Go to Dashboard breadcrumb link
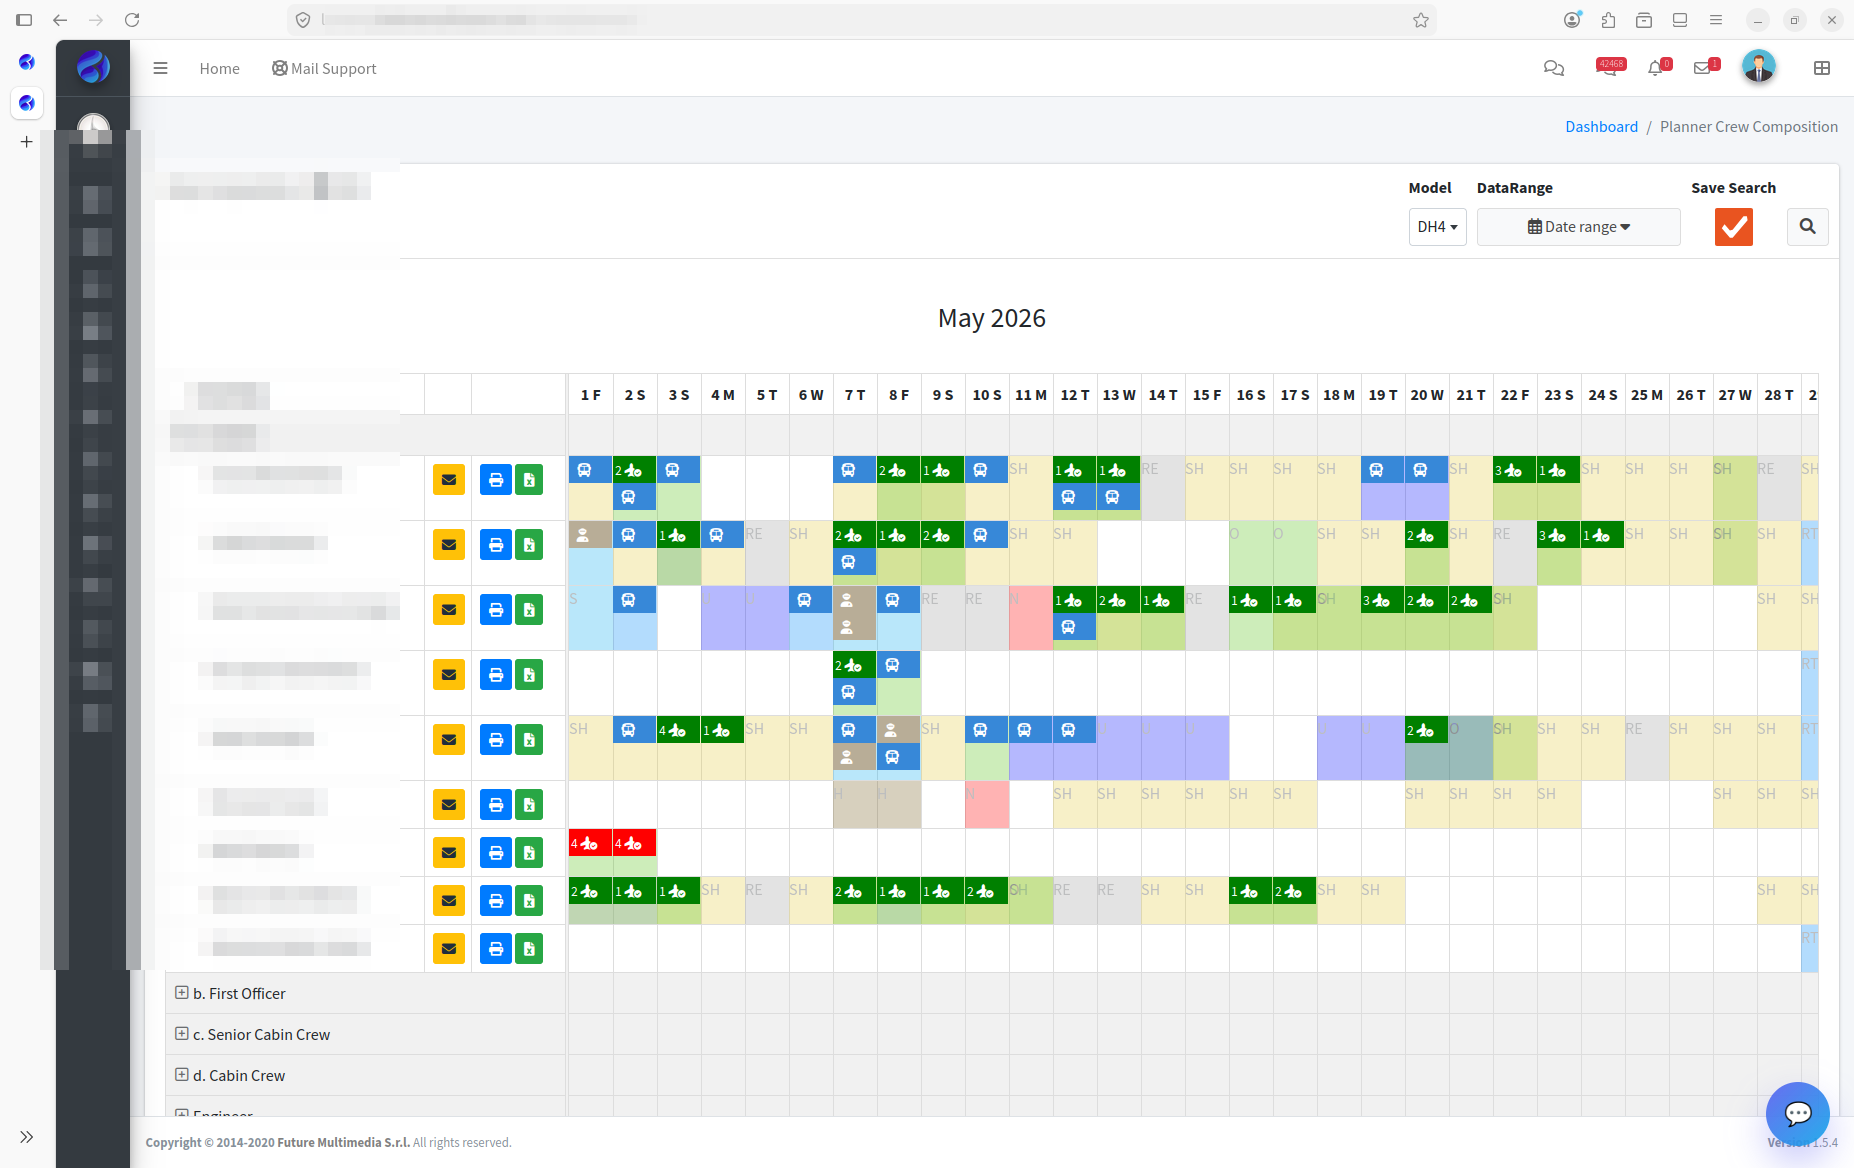Screen dimensions: 1854x1168 coord(1601,126)
